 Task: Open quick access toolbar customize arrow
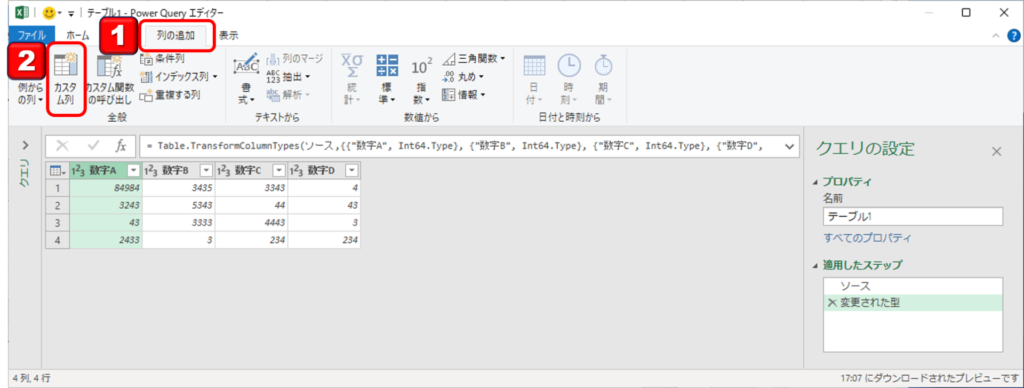point(71,13)
